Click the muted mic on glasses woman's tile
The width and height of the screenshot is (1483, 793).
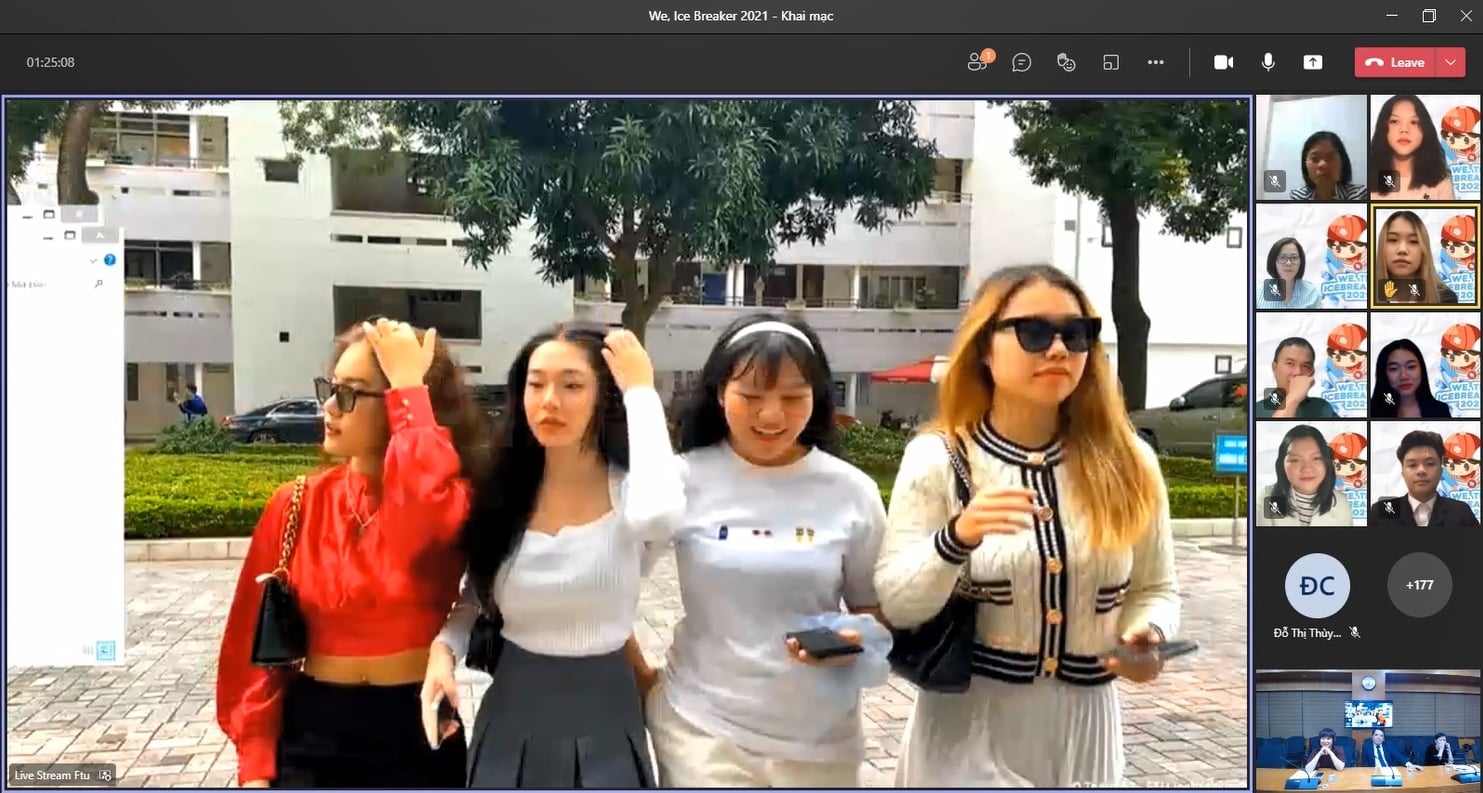[x=1274, y=290]
